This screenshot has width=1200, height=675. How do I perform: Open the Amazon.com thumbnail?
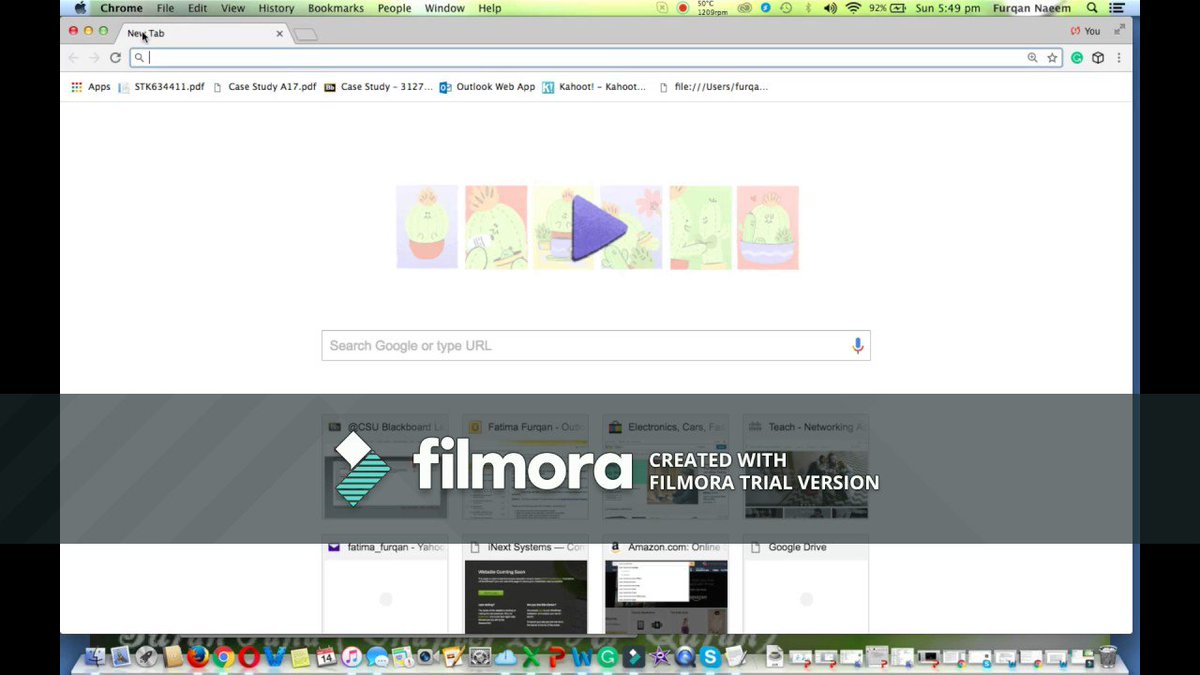click(x=666, y=587)
